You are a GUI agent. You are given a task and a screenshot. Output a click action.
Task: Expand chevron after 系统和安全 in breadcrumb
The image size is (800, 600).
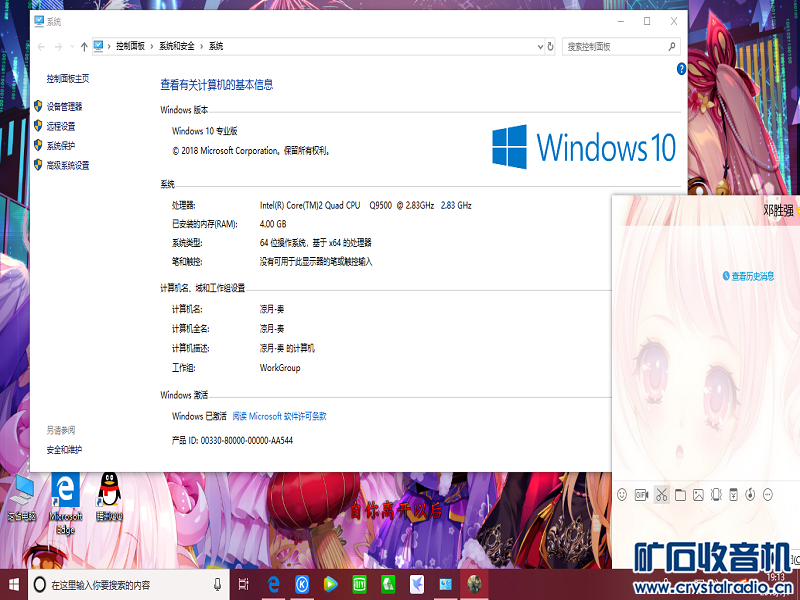[202, 46]
